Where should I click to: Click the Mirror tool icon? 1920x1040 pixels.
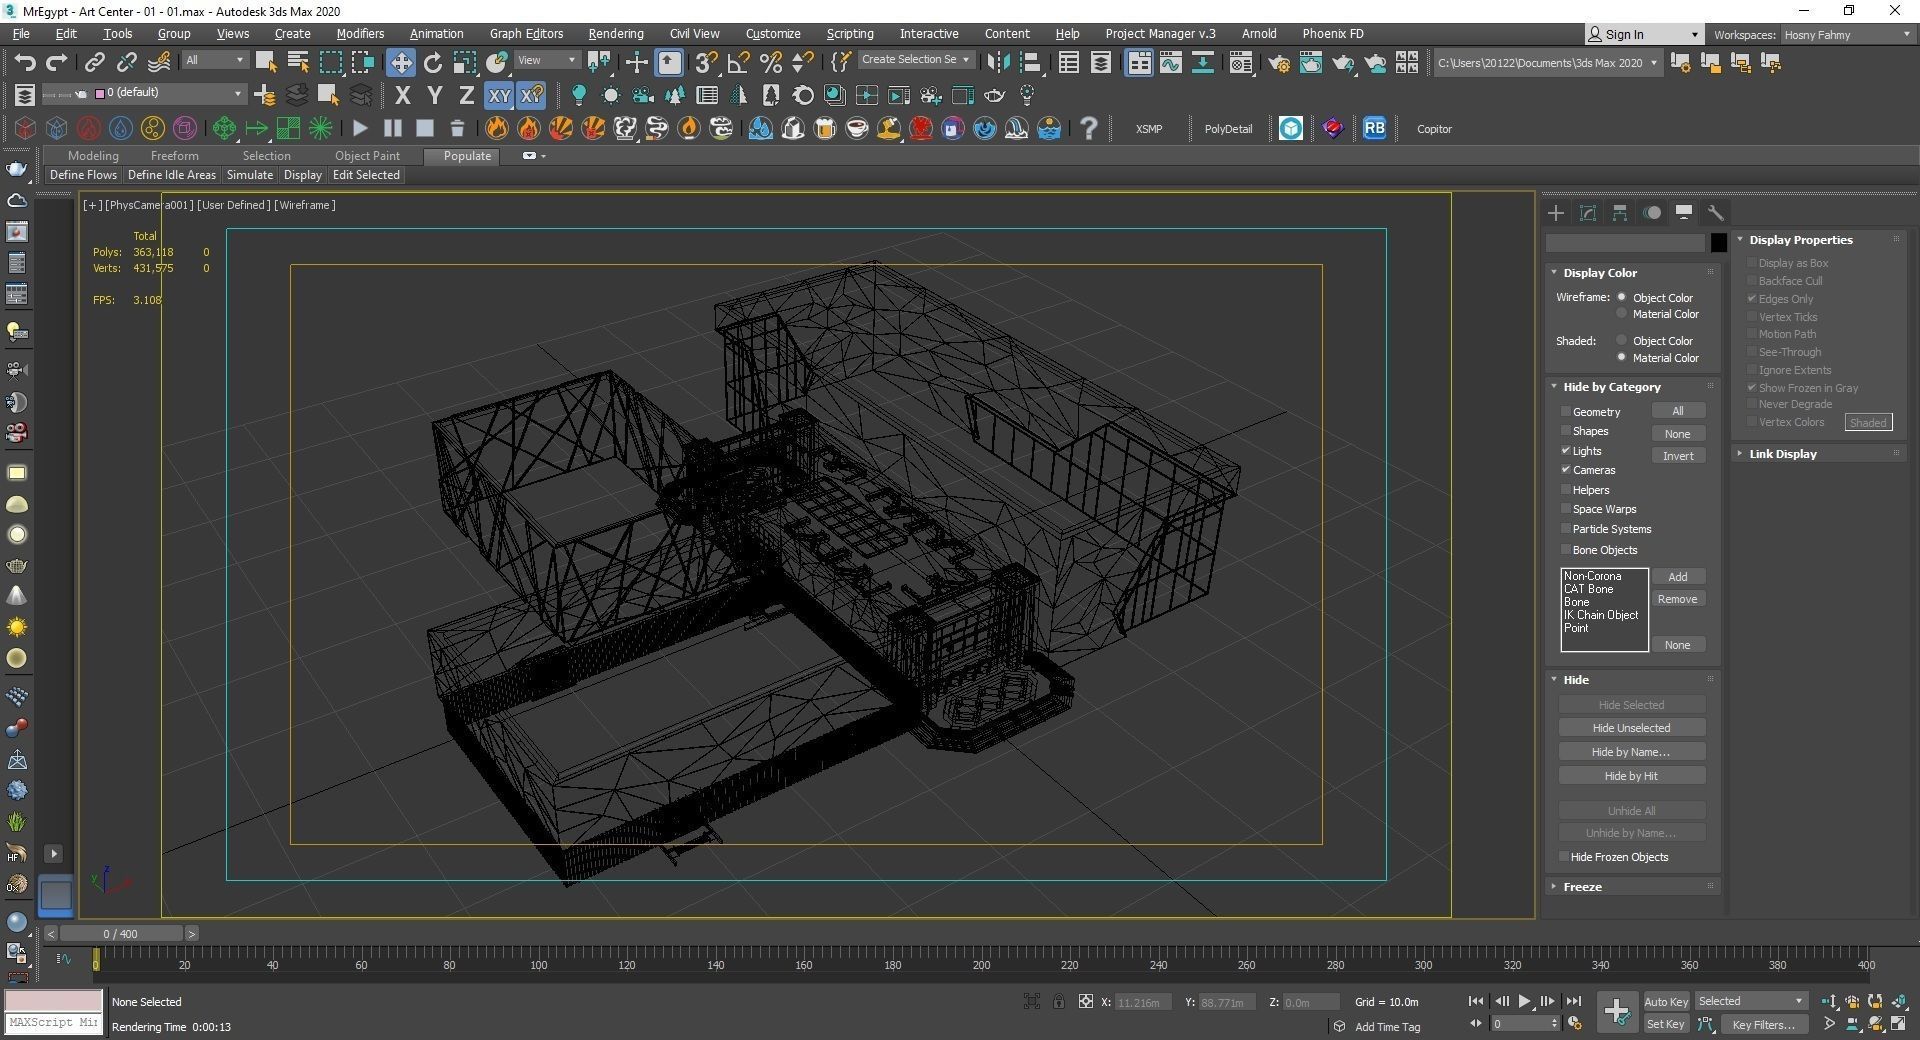point(997,63)
